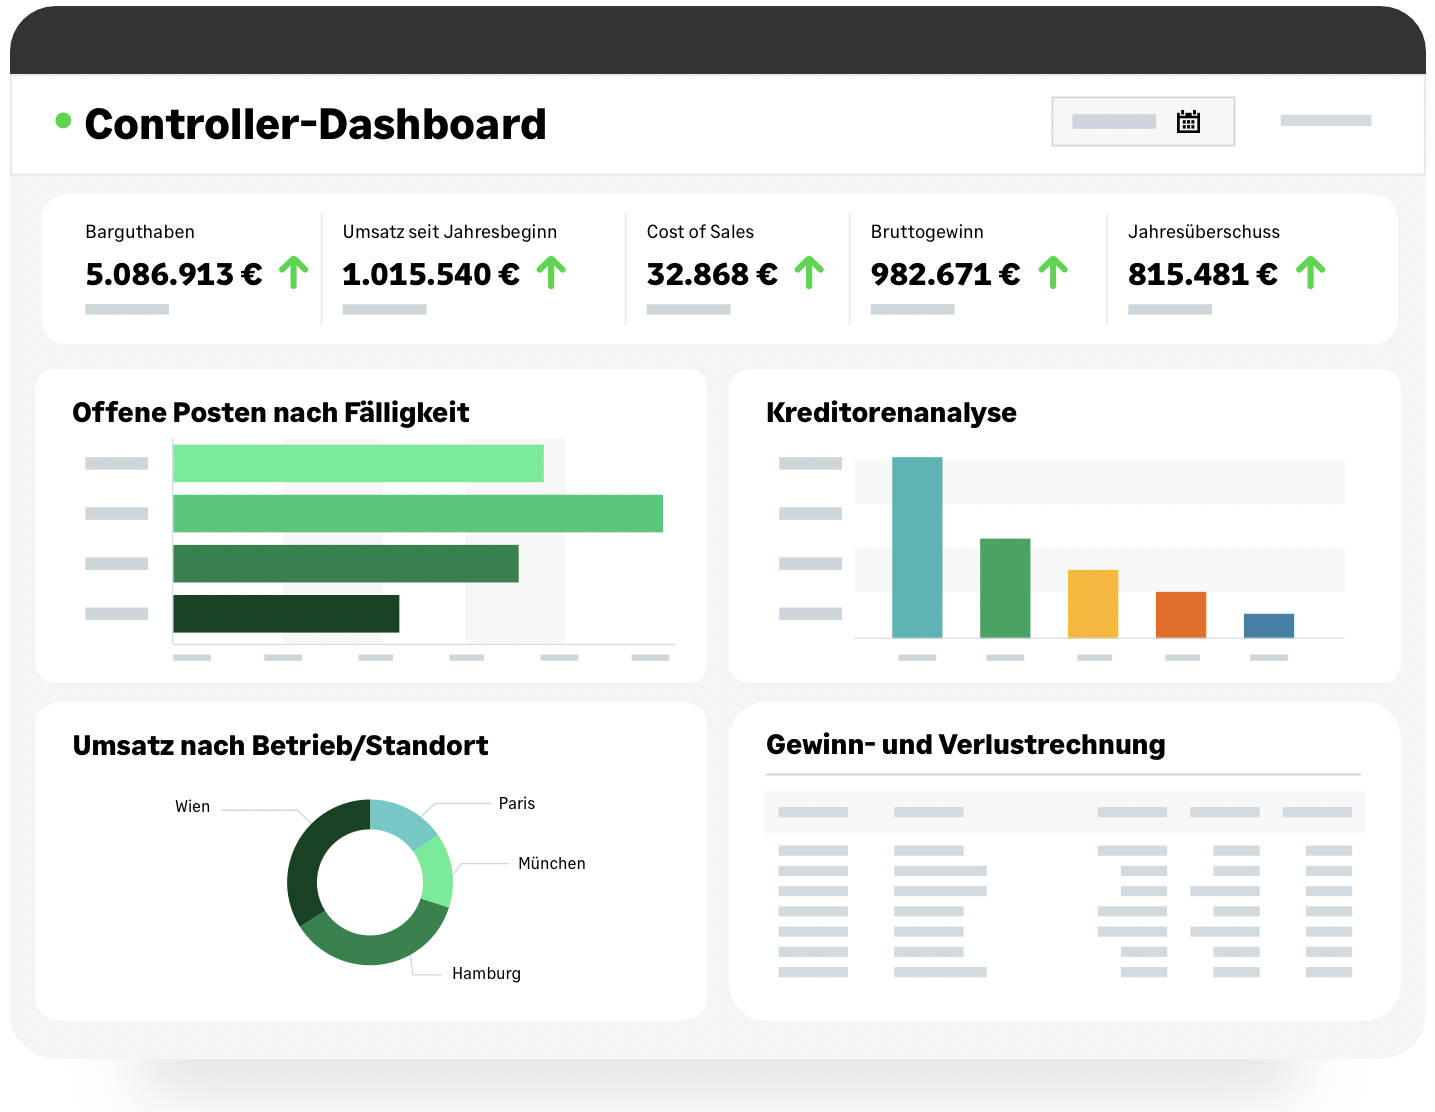The width and height of the screenshot is (1435, 1112).
Task: Open the date range selector field
Action: (x=1115, y=122)
